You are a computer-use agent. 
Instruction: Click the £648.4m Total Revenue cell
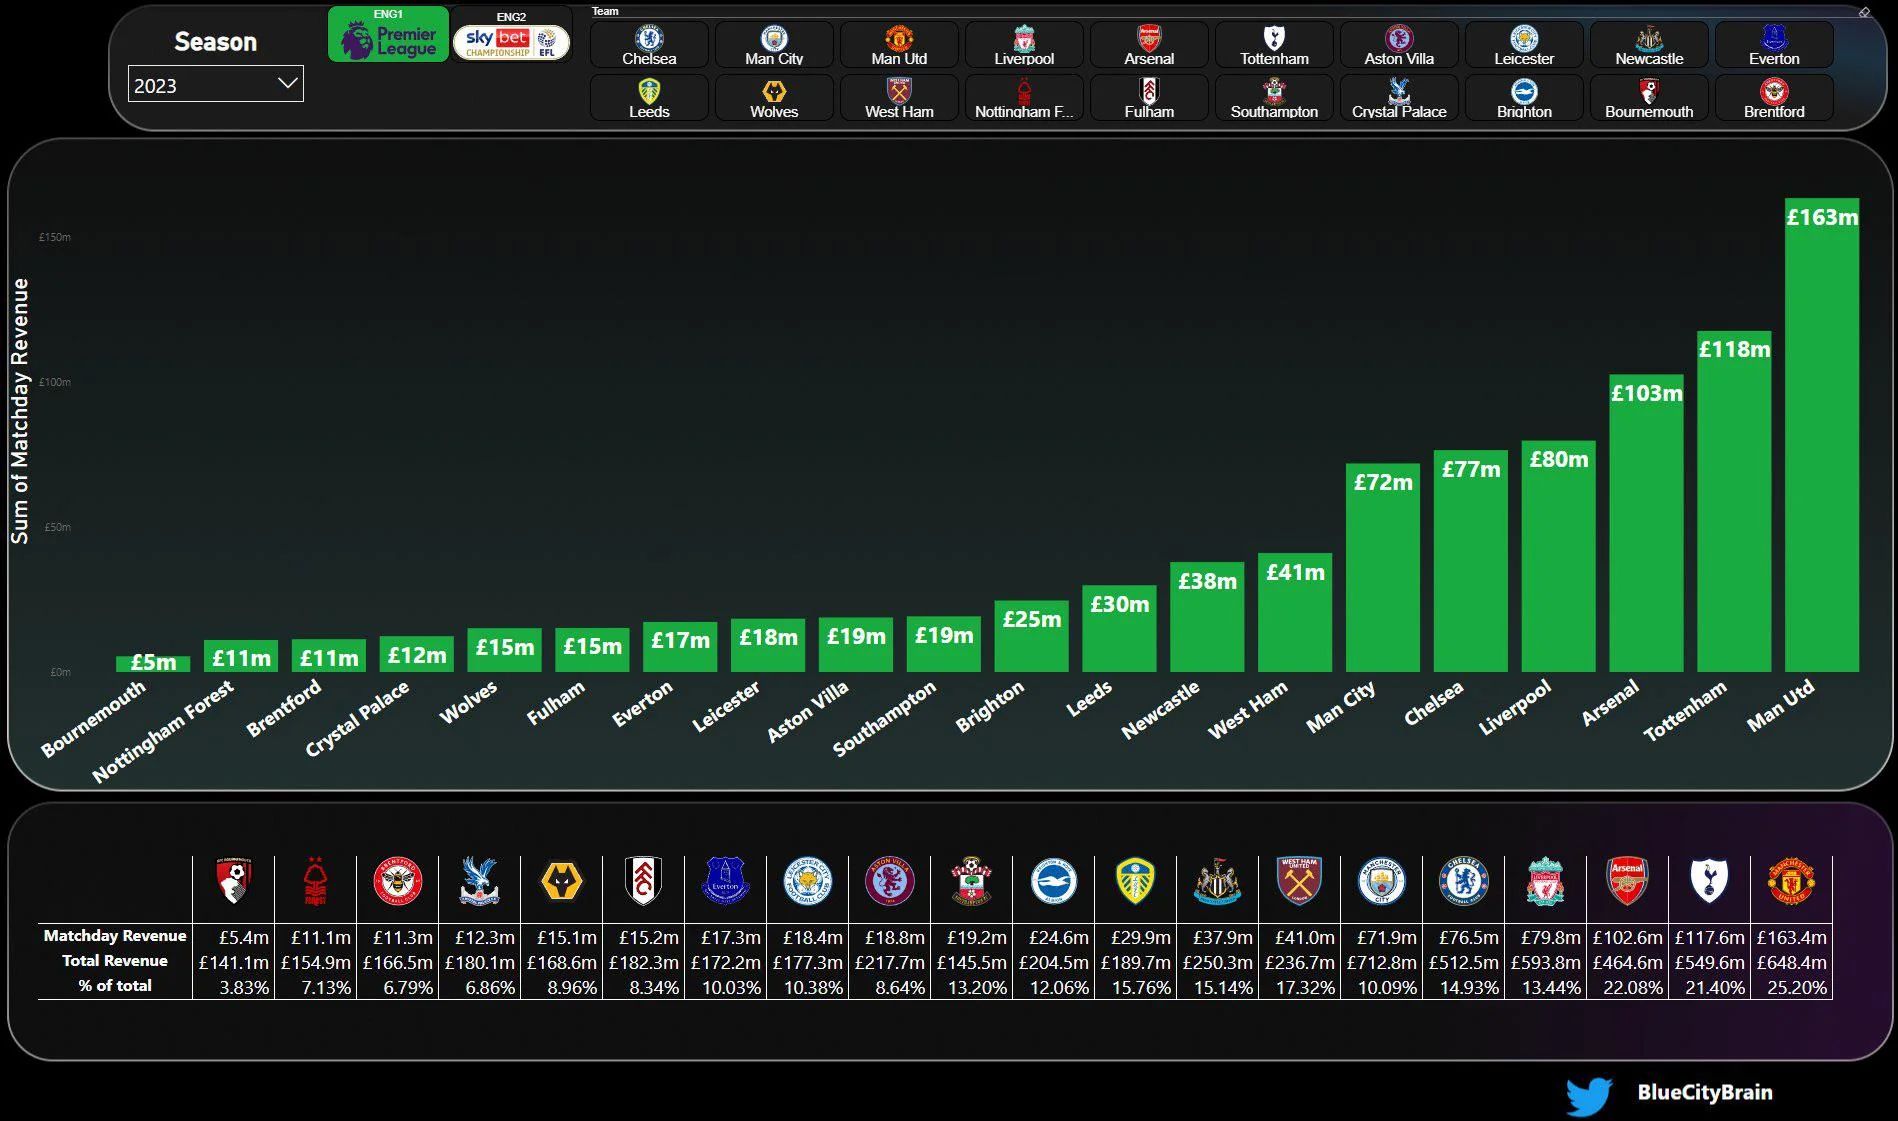click(x=1791, y=962)
